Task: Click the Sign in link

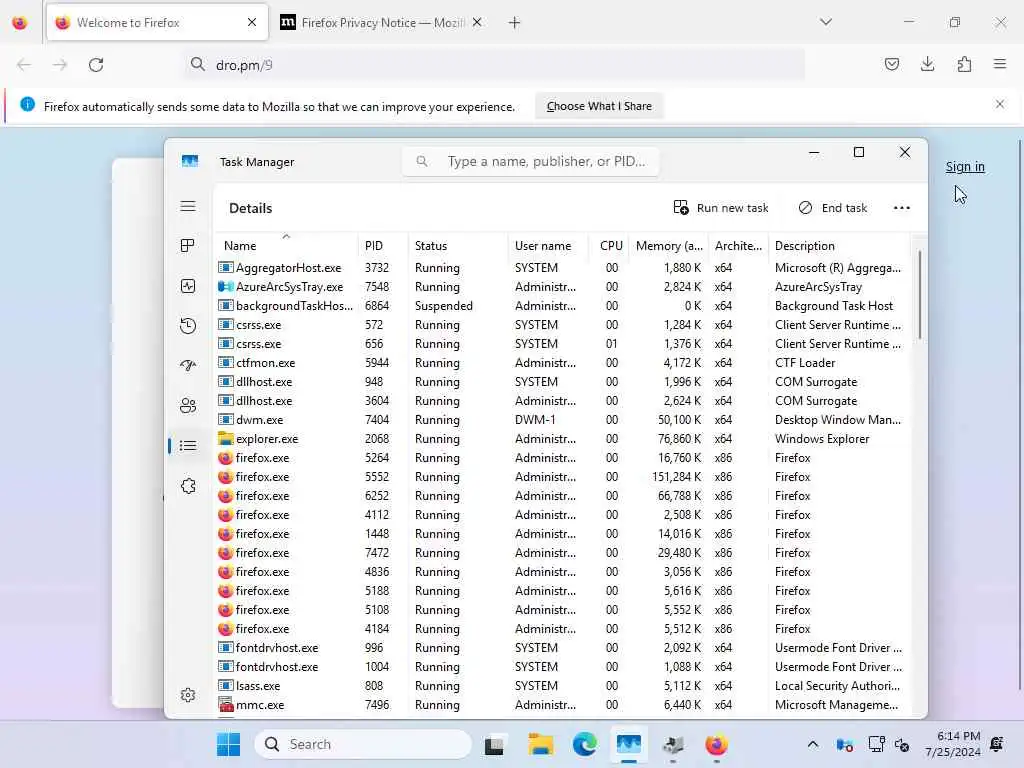Action: (965, 167)
